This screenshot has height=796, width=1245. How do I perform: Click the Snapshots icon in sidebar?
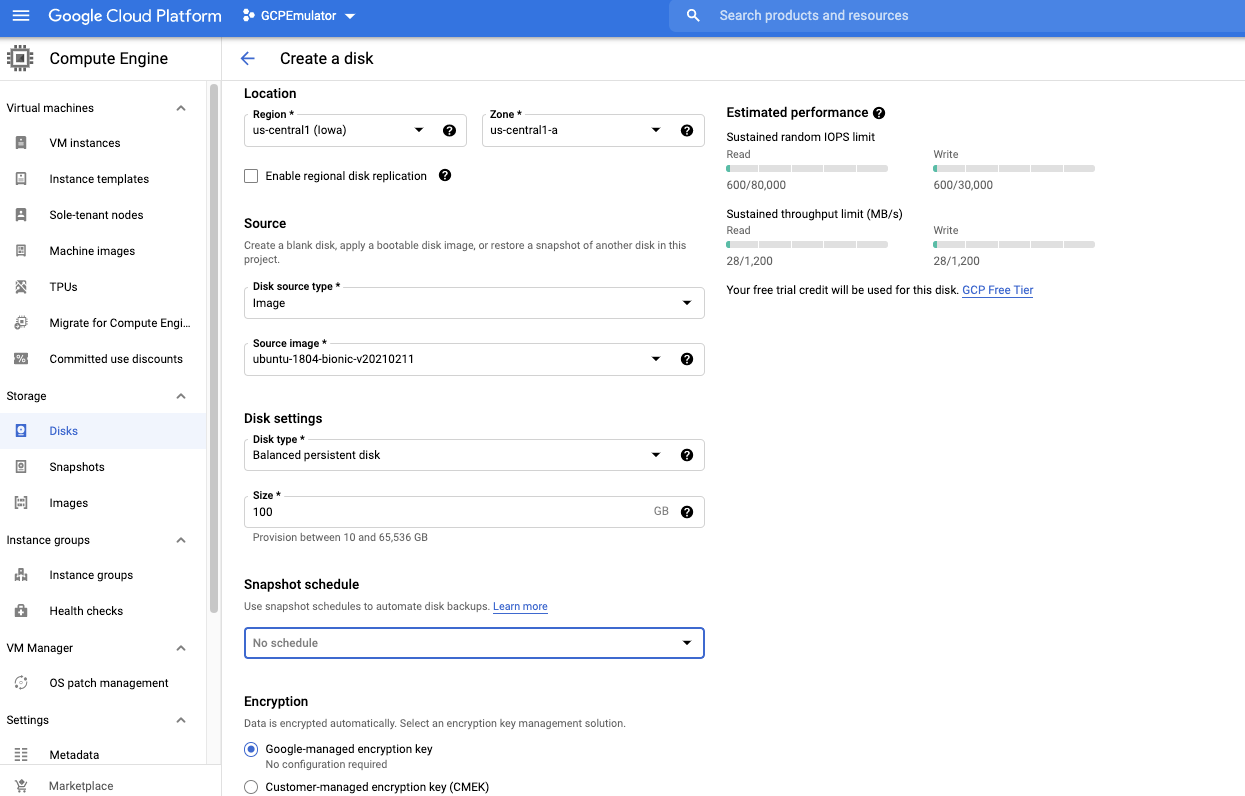pos(21,467)
